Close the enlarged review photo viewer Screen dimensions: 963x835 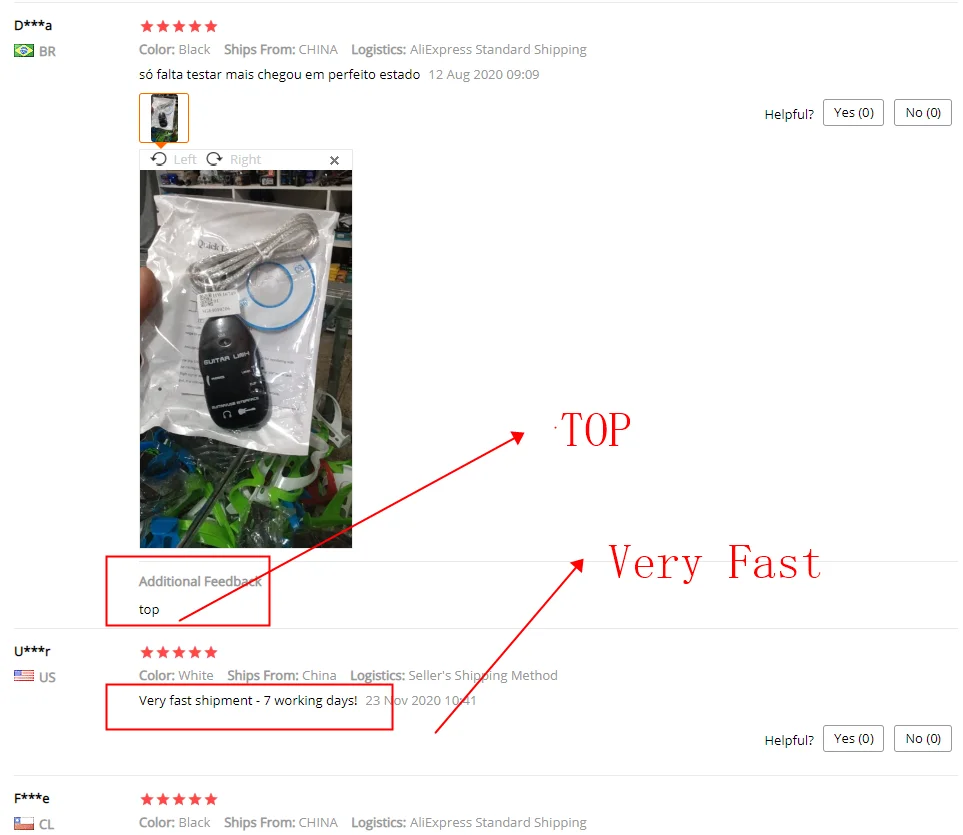(x=334, y=160)
